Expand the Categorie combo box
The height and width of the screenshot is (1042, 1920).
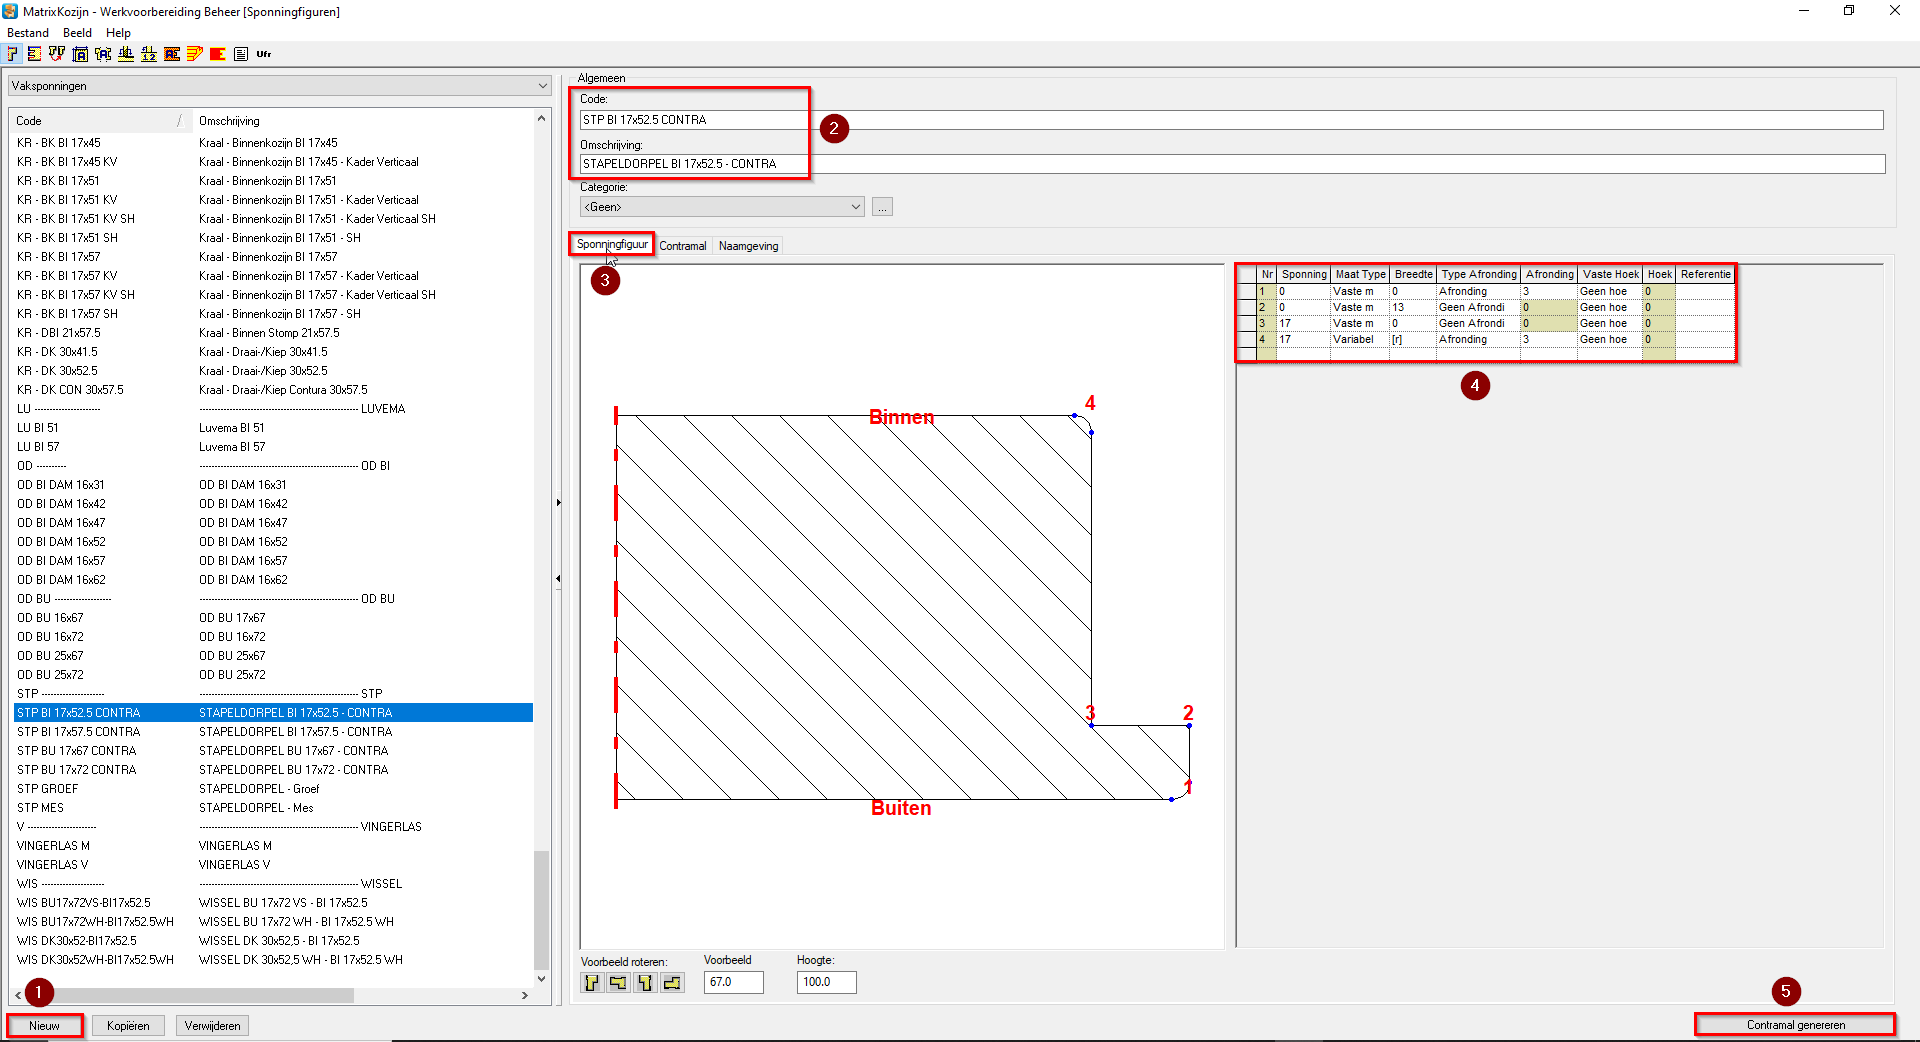pyautogui.click(x=855, y=207)
